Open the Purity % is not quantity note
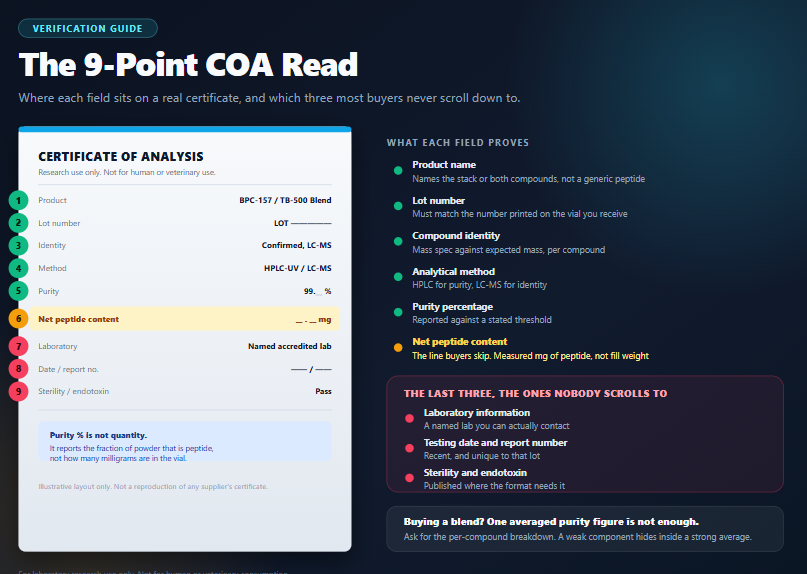This screenshot has height=574, width=807. pyautogui.click(x=185, y=441)
